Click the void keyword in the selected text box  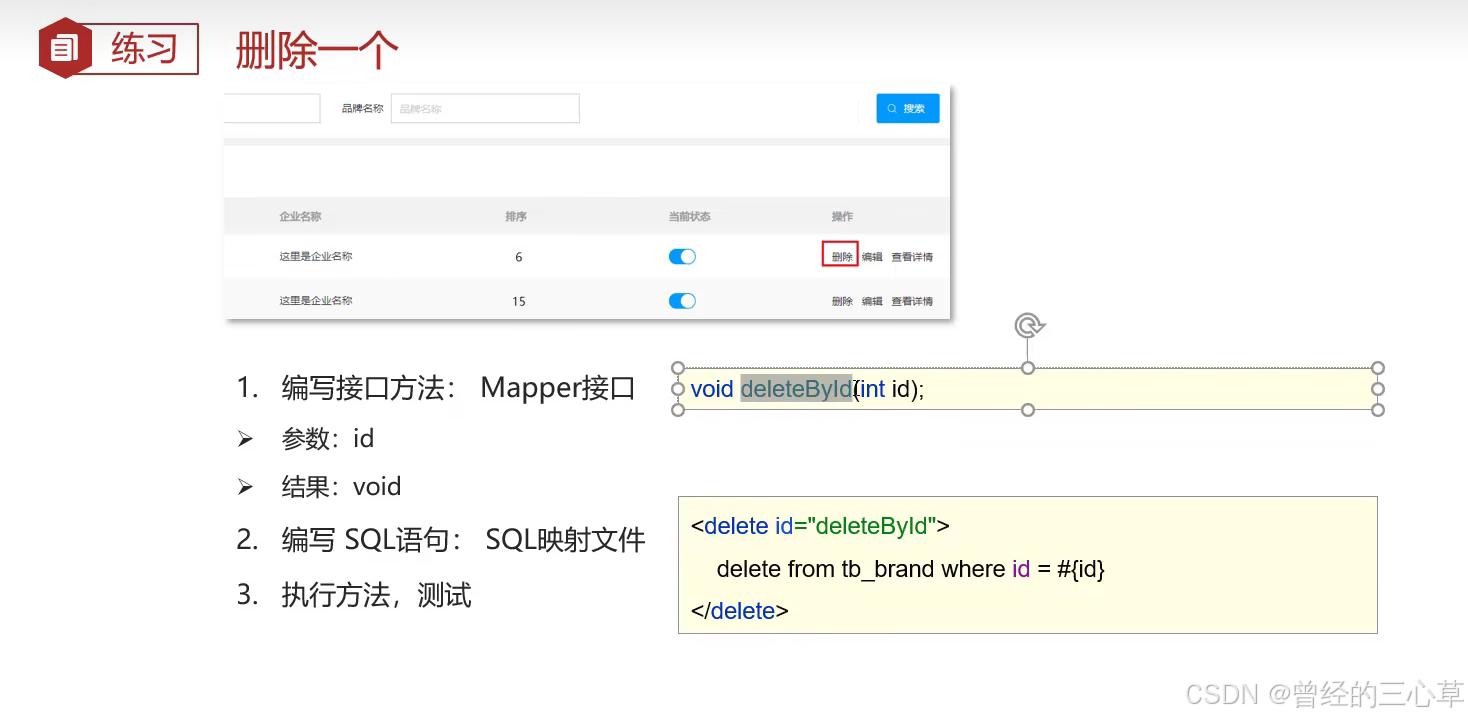coord(712,389)
